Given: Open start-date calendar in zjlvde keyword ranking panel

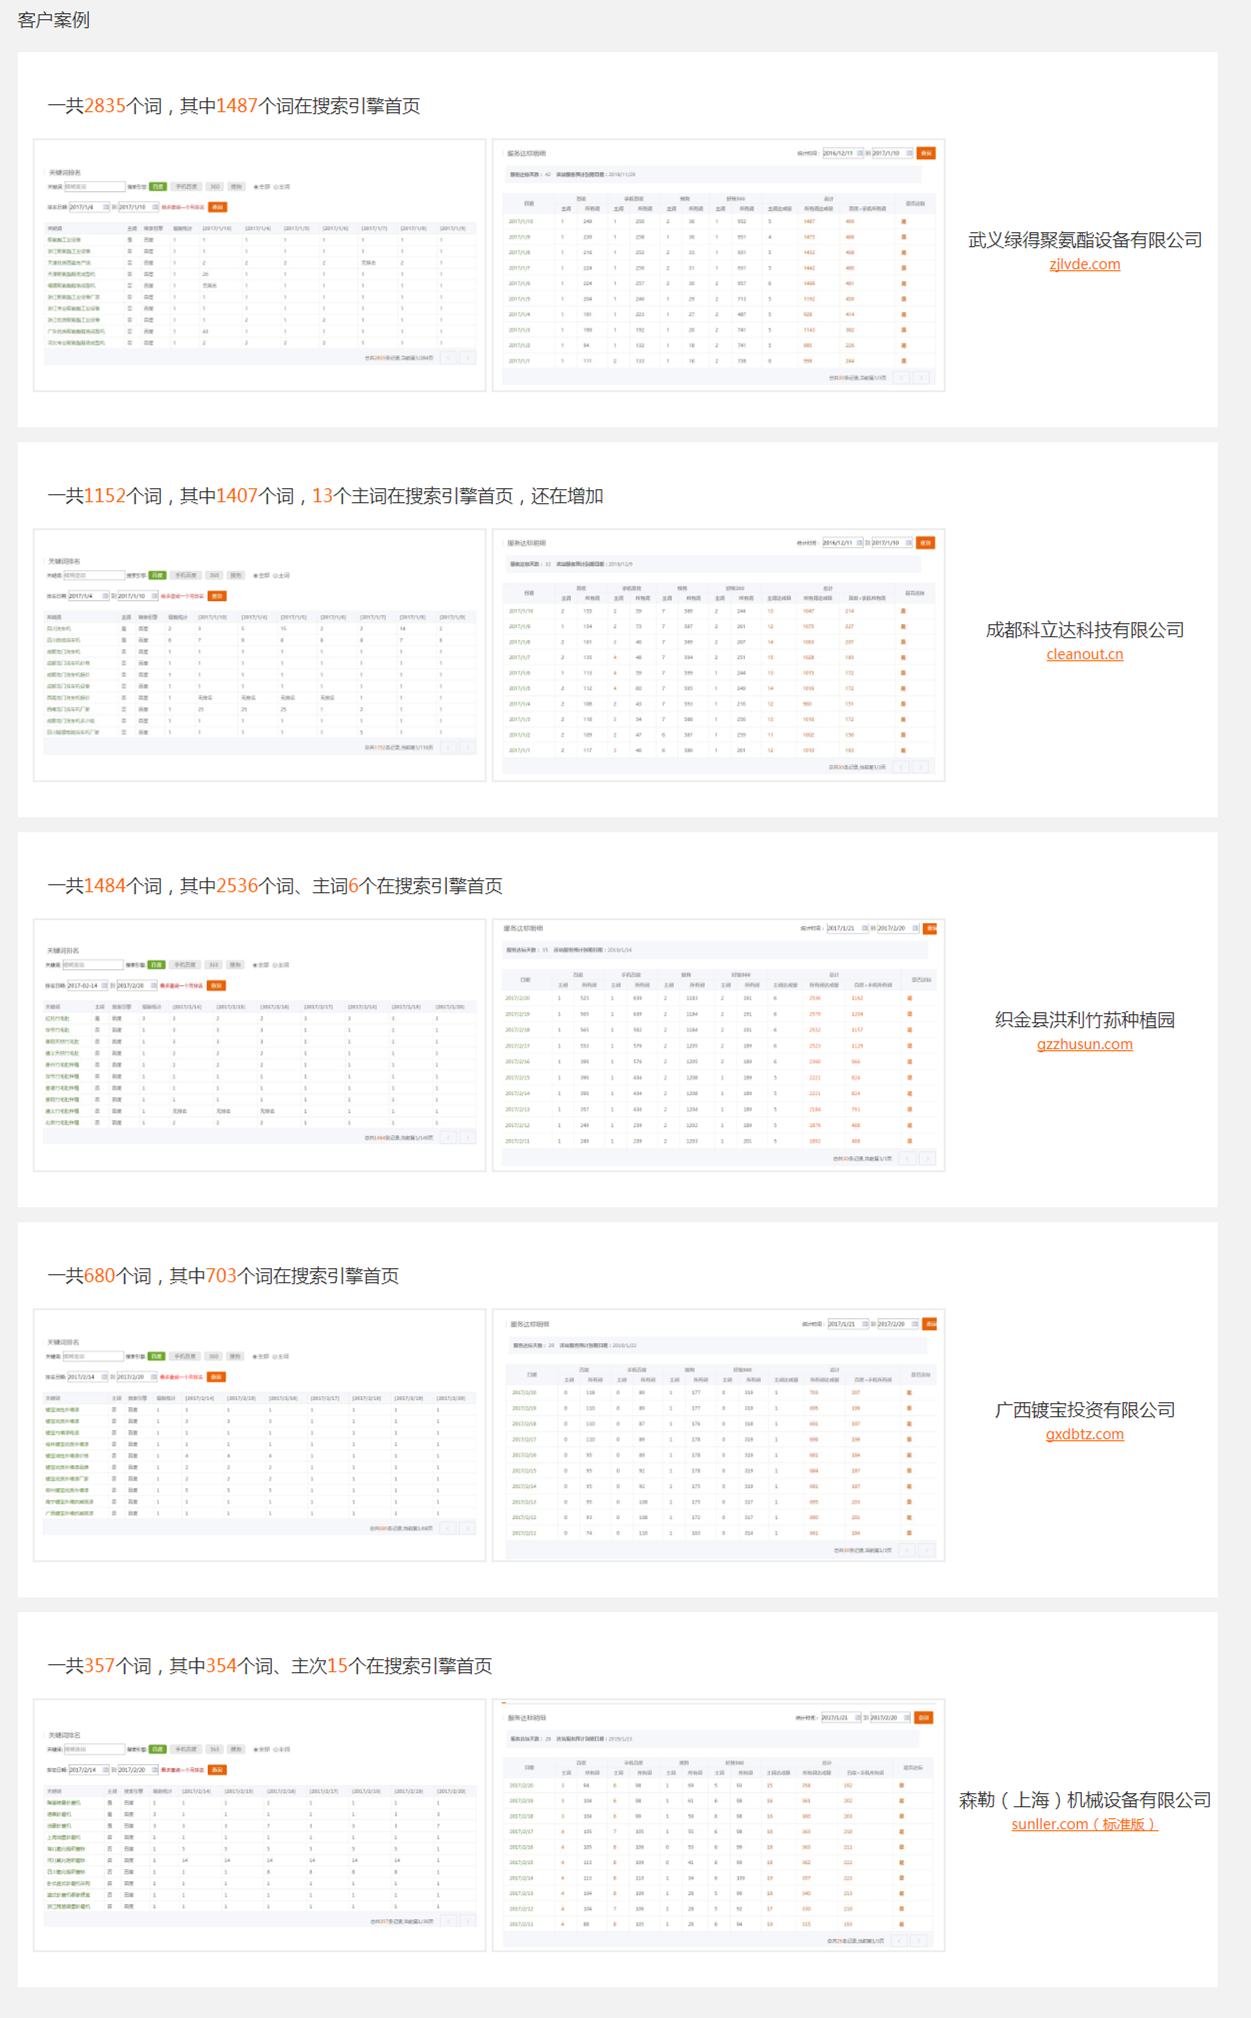Looking at the screenshot, I should [105, 207].
